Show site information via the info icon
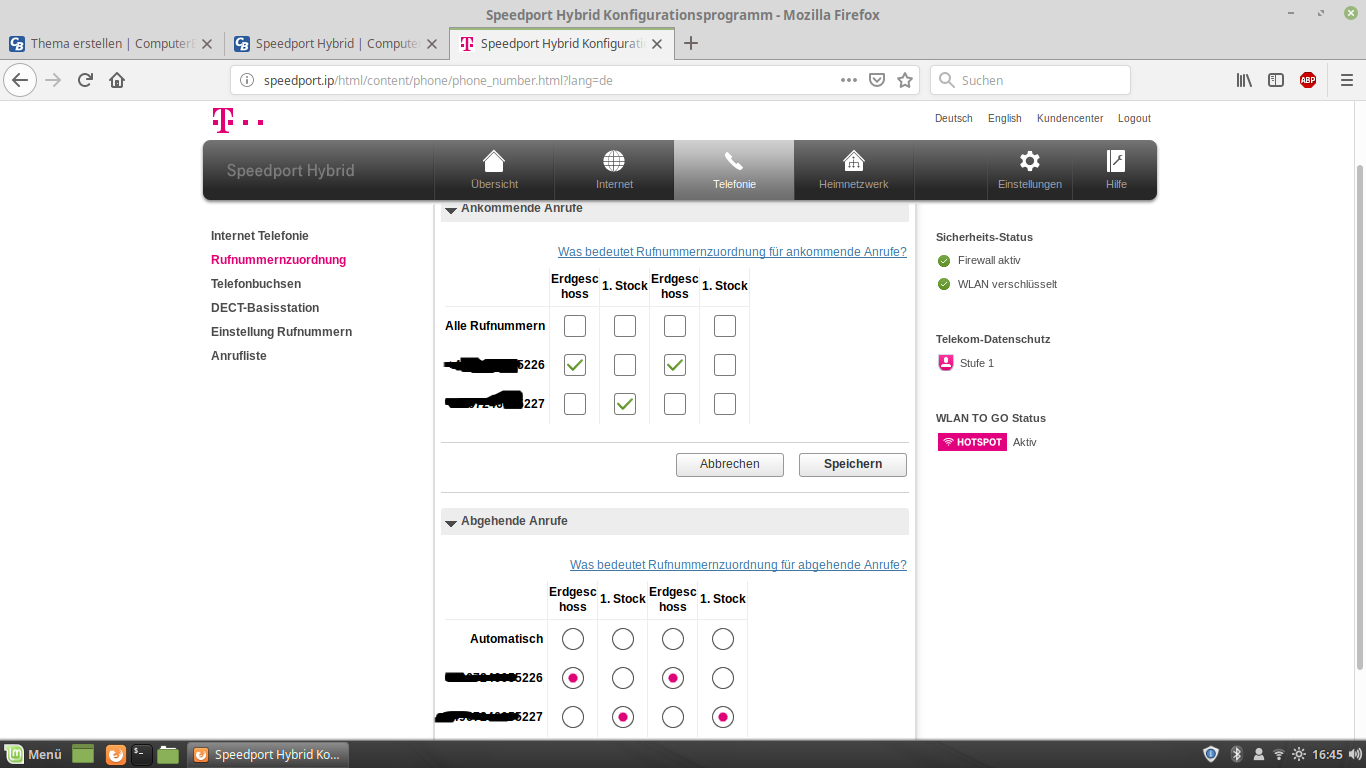 (x=248, y=80)
